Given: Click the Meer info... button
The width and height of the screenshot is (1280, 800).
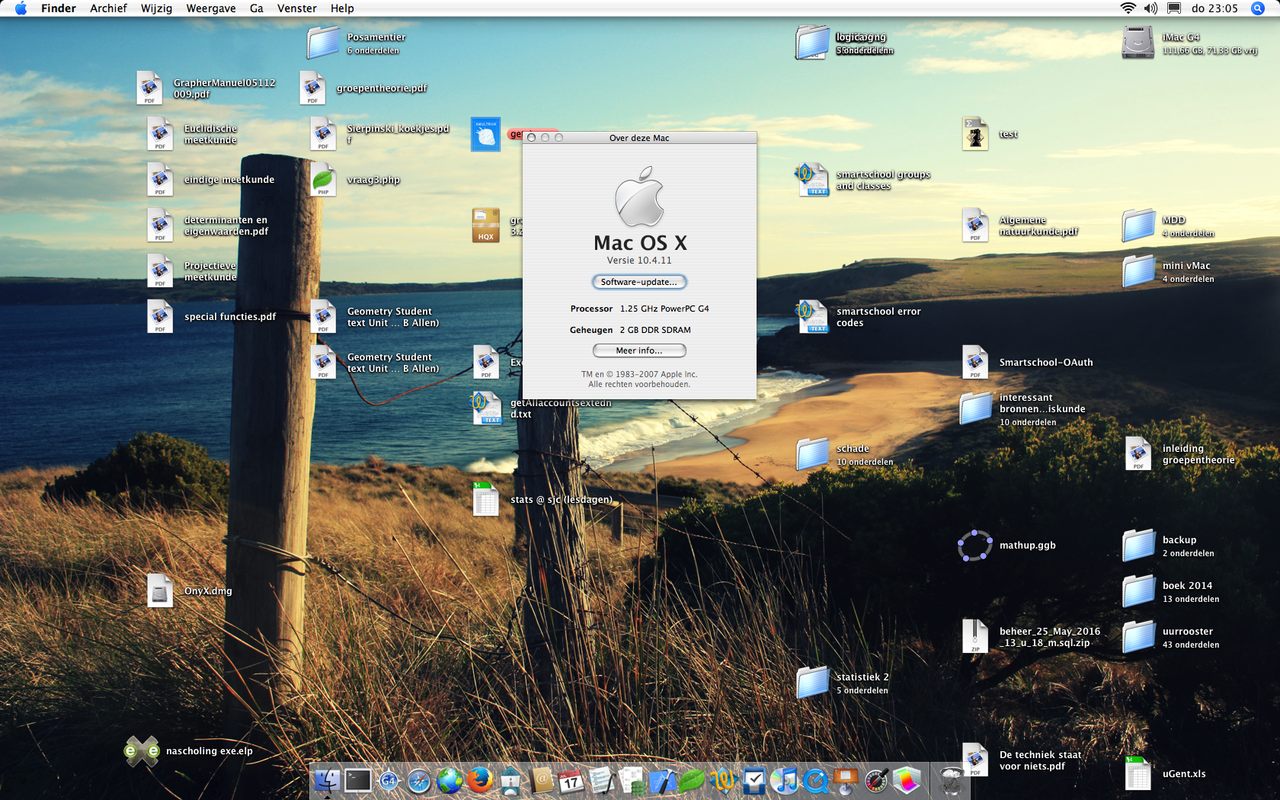Looking at the screenshot, I should tap(639, 350).
